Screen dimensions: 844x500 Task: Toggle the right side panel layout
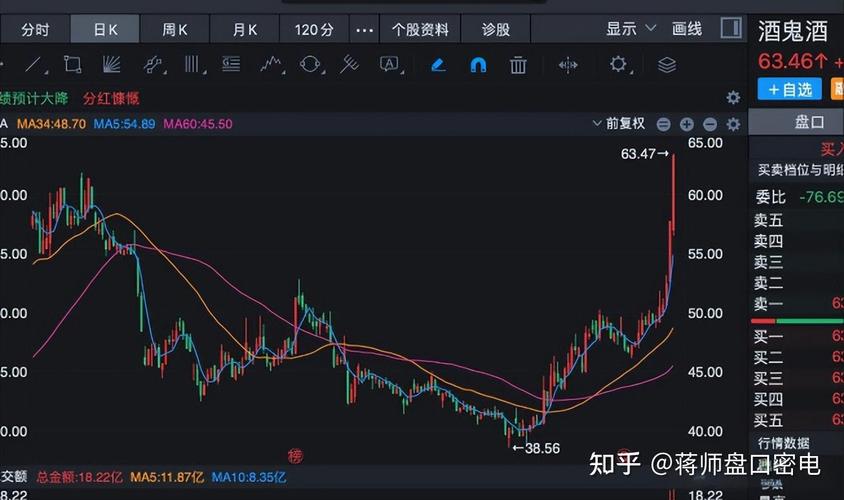[731, 29]
